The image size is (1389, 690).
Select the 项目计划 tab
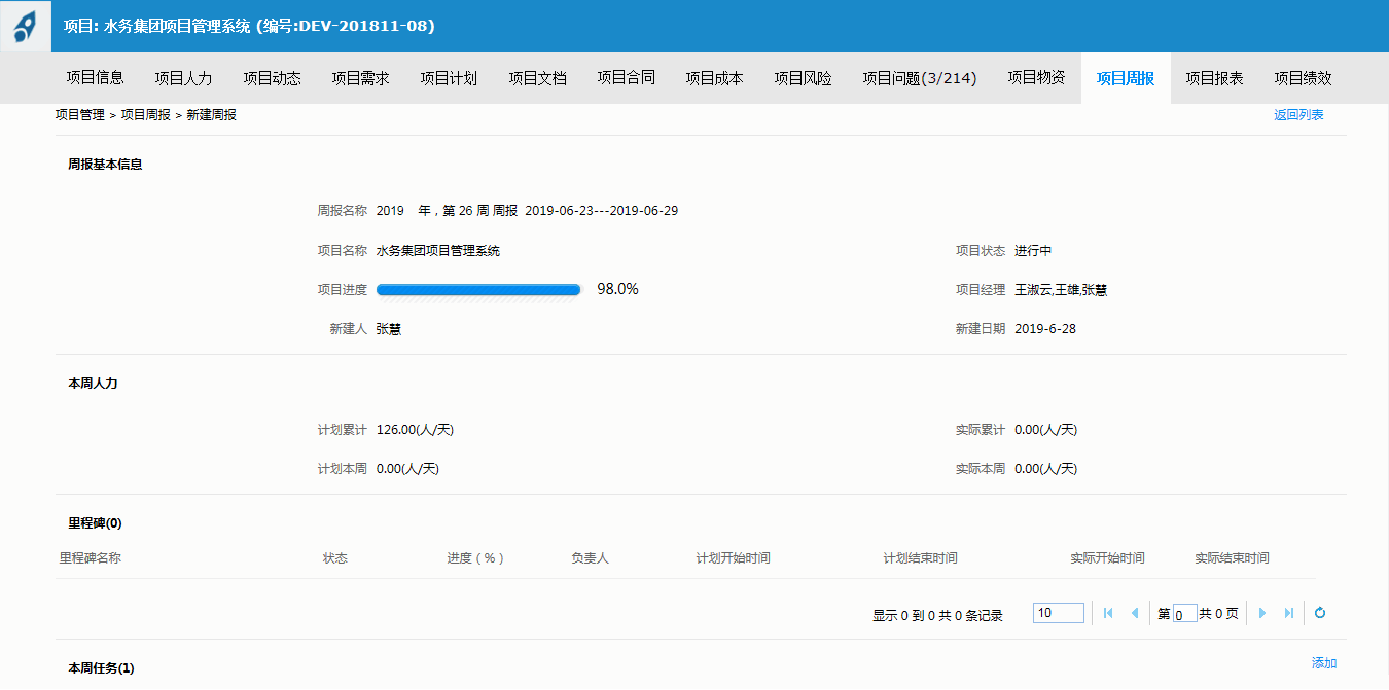click(448, 78)
